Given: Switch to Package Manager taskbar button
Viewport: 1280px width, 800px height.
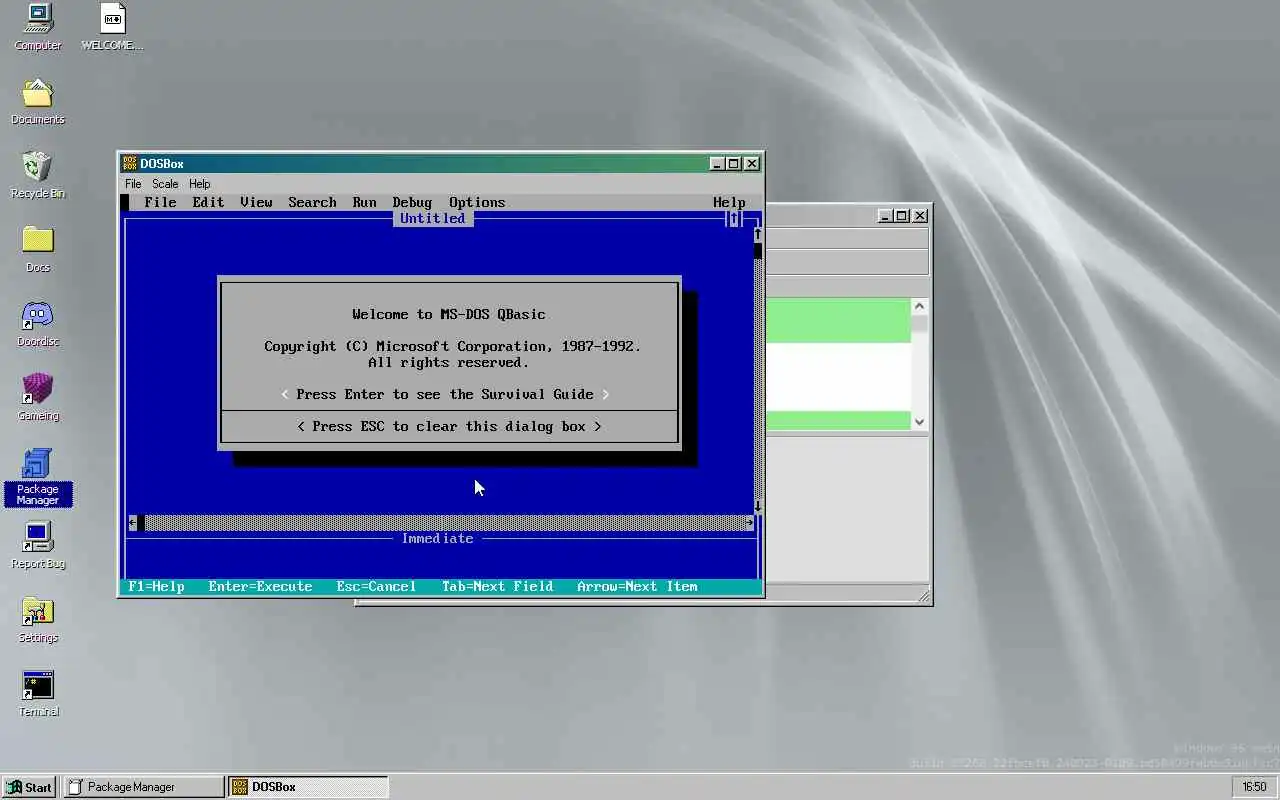Looking at the screenshot, I should click(144, 787).
